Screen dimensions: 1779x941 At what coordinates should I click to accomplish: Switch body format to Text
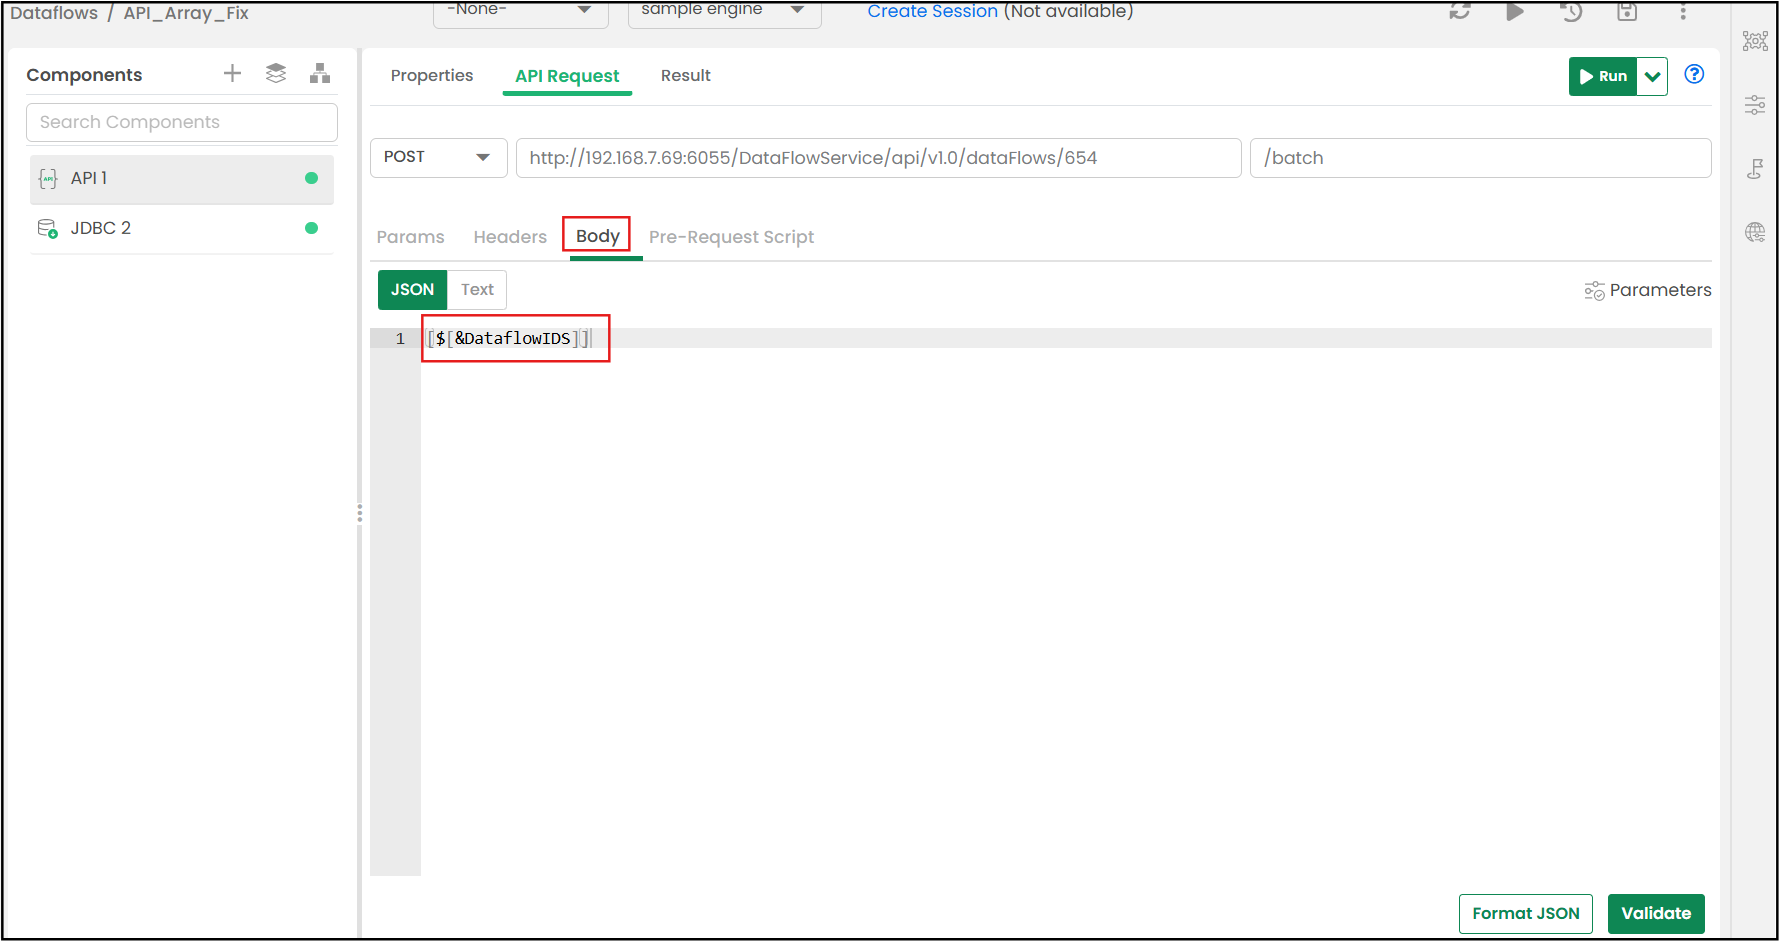point(477,290)
